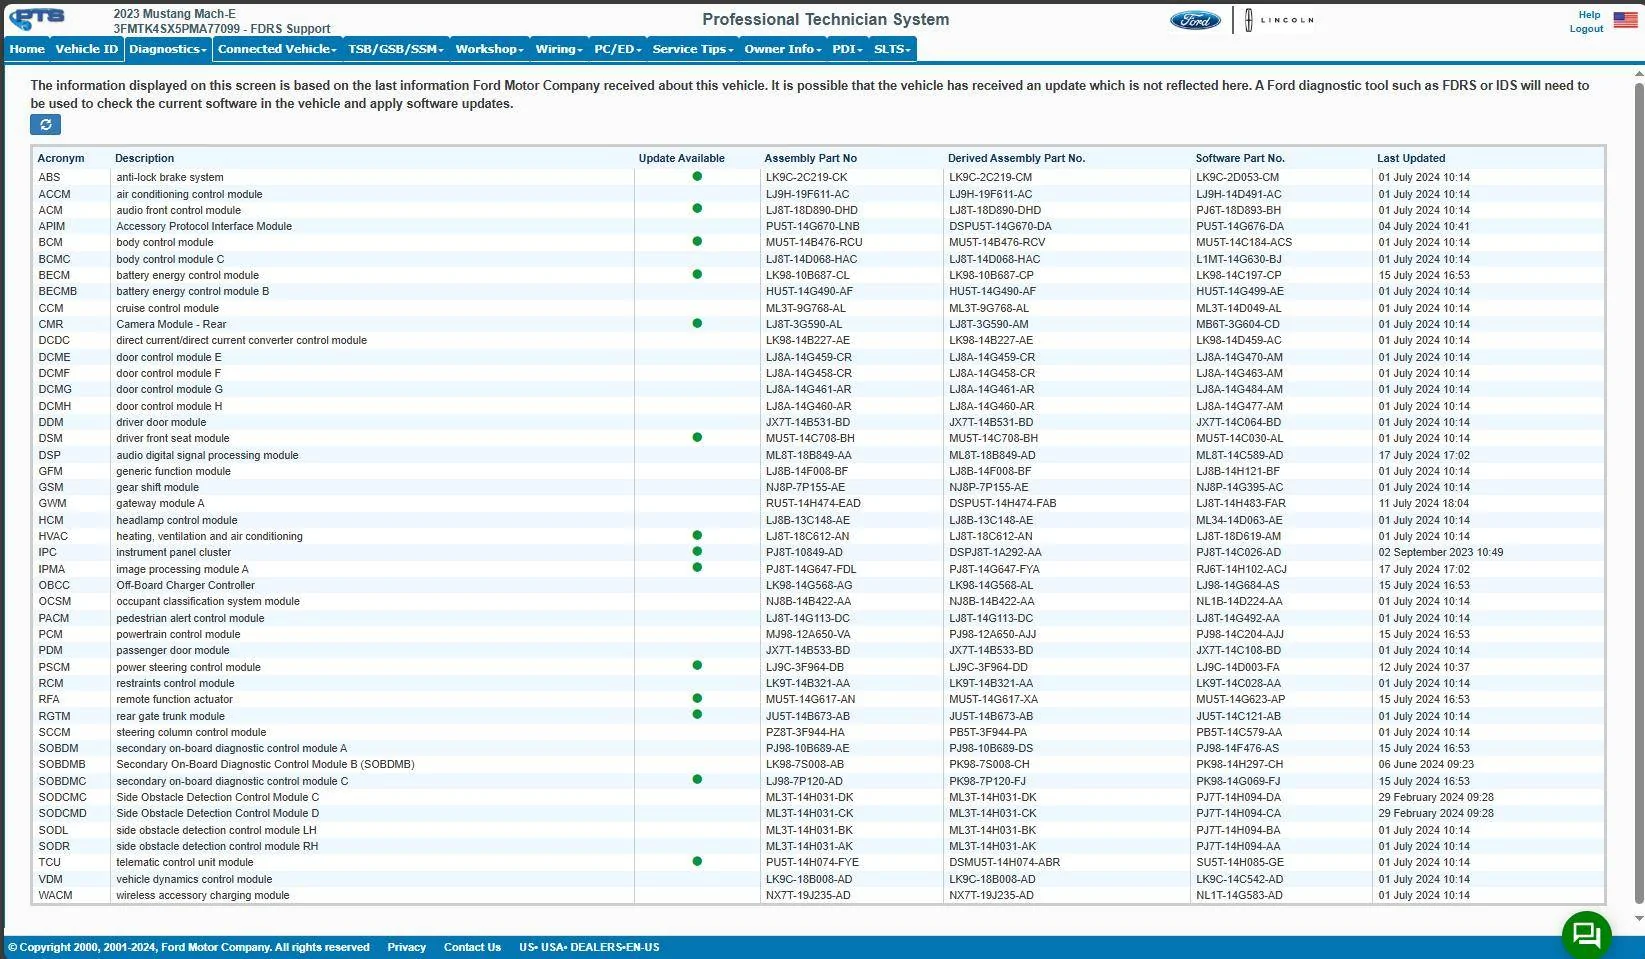Click assembly part number LK9C-2C219-CK

pos(806,177)
